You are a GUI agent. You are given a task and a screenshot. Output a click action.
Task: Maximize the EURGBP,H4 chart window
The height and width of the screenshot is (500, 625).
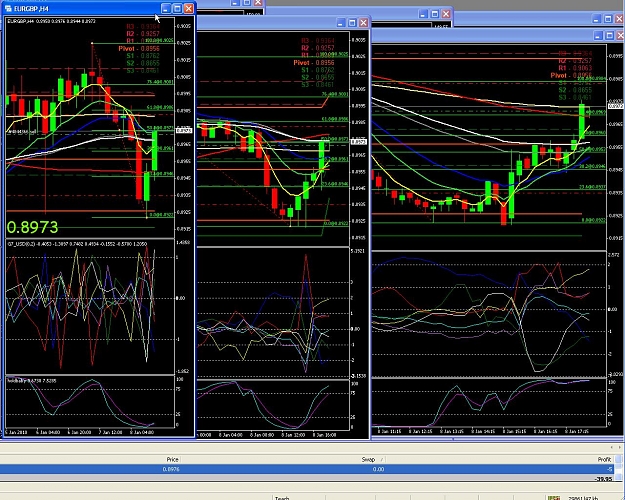coord(177,8)
